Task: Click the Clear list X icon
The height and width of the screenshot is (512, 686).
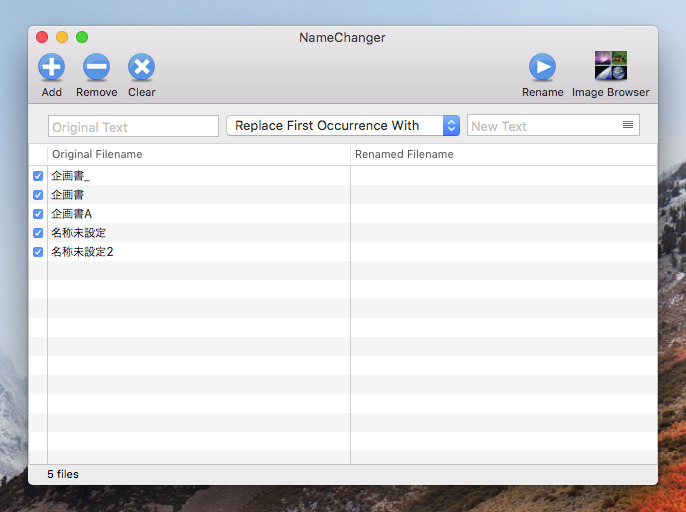Action: click(141, 67)
